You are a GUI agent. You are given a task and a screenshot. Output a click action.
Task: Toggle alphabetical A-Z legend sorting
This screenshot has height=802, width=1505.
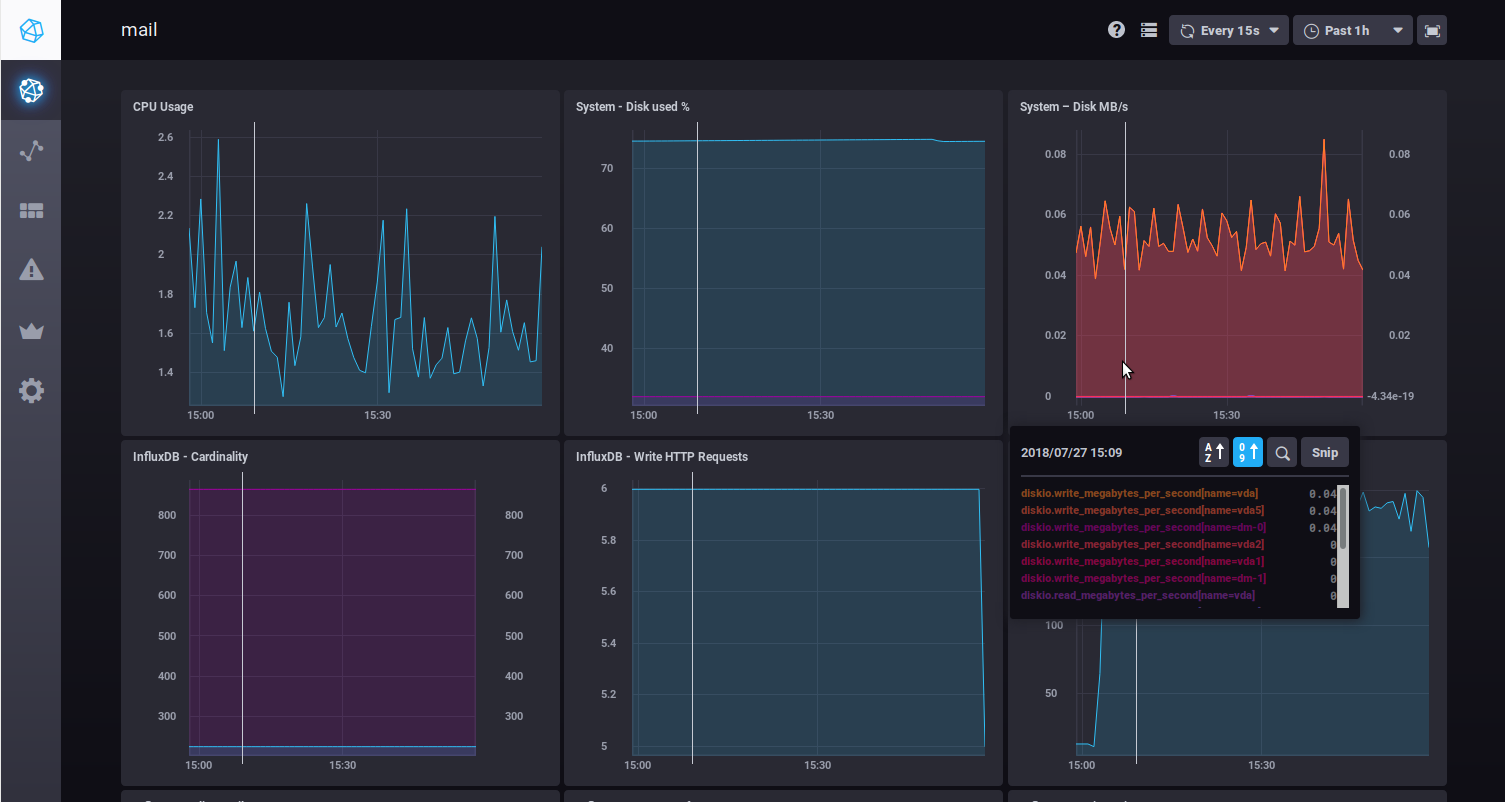(1213, 453)
